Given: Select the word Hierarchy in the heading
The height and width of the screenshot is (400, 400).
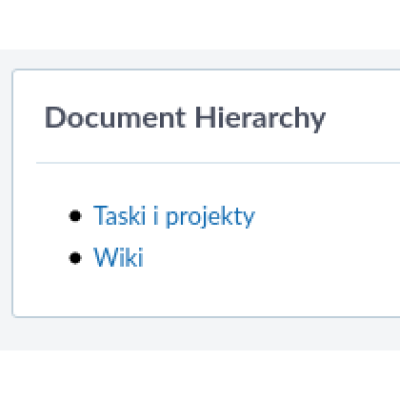Looking at the screenshot, I should [260, 118].
